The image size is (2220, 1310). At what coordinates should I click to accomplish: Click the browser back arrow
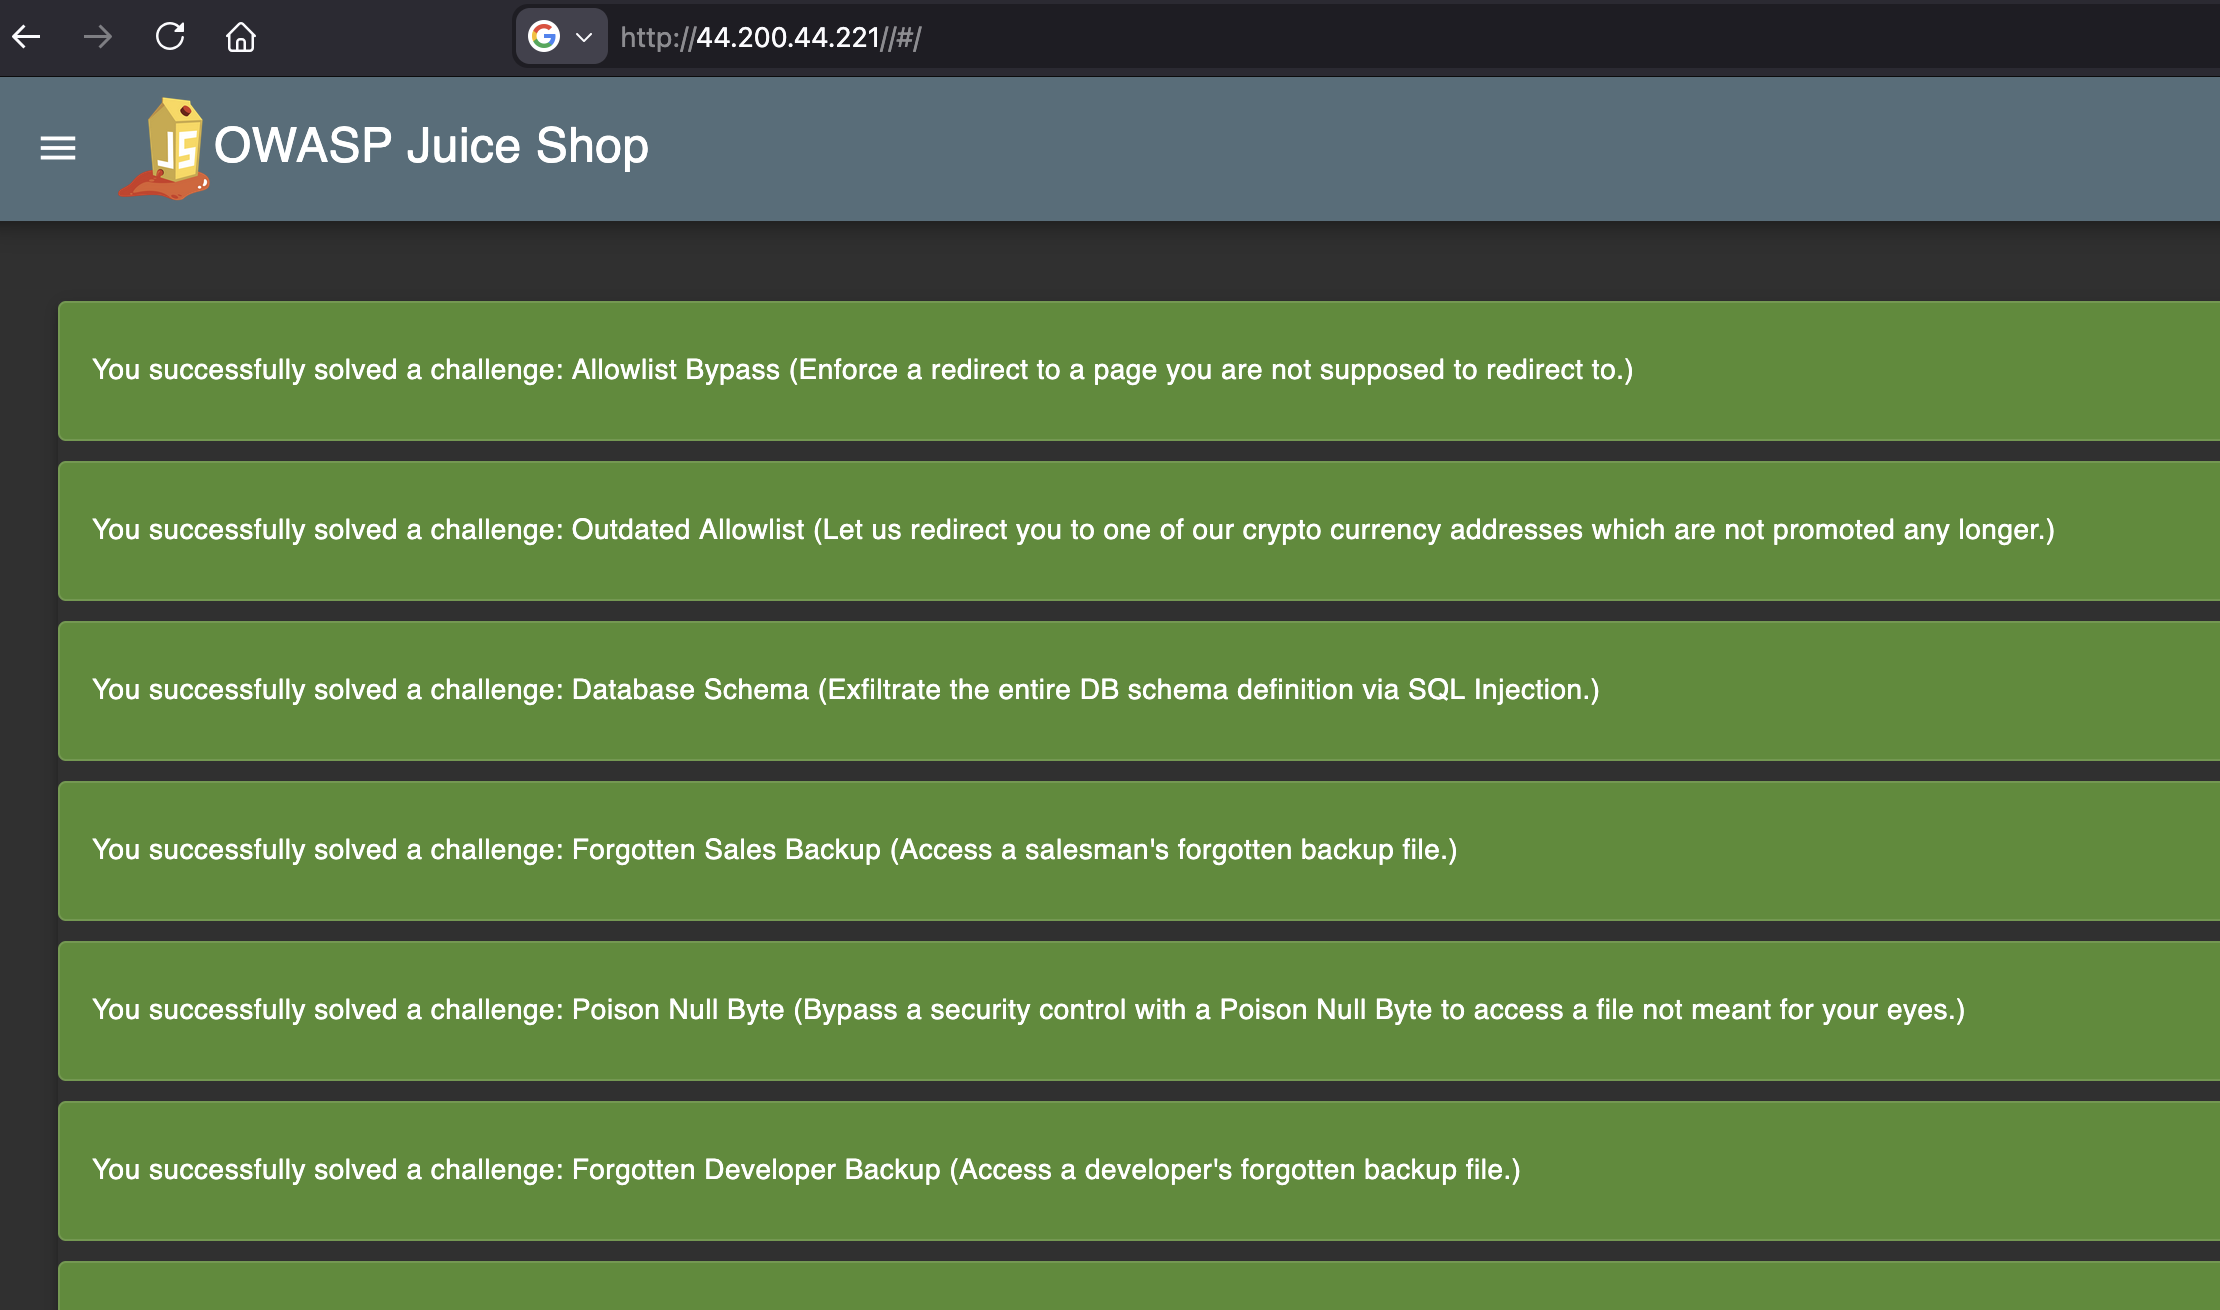click(x=27, y=37)
